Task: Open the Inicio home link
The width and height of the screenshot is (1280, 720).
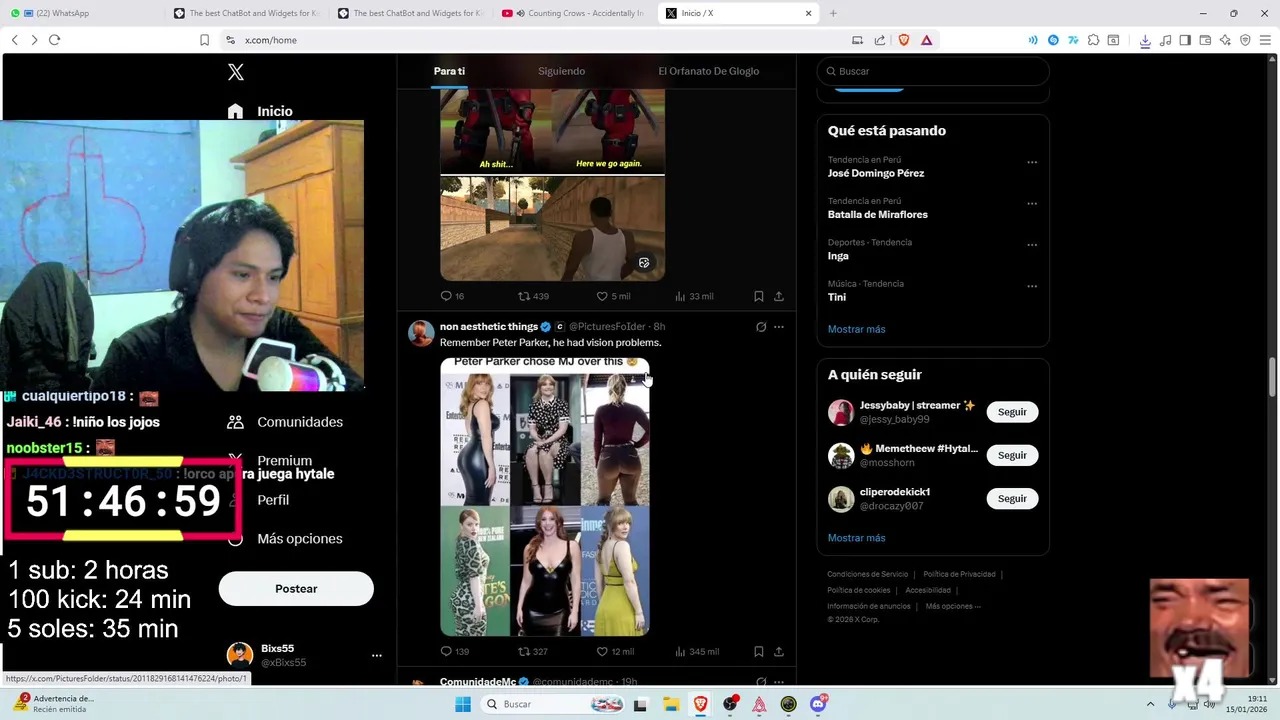Action: coord(260,111)
